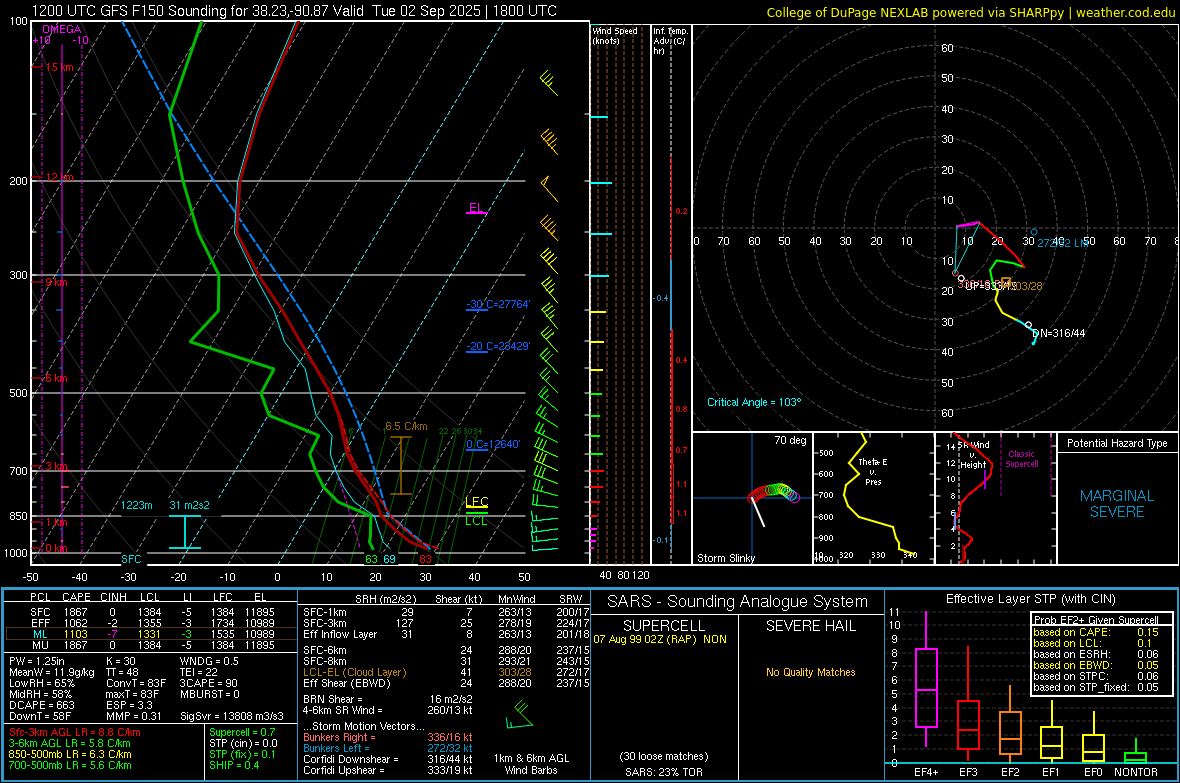Click the DN=316/44 label on hodograph
This screenshot has height=783, width=1180.
1059,333
